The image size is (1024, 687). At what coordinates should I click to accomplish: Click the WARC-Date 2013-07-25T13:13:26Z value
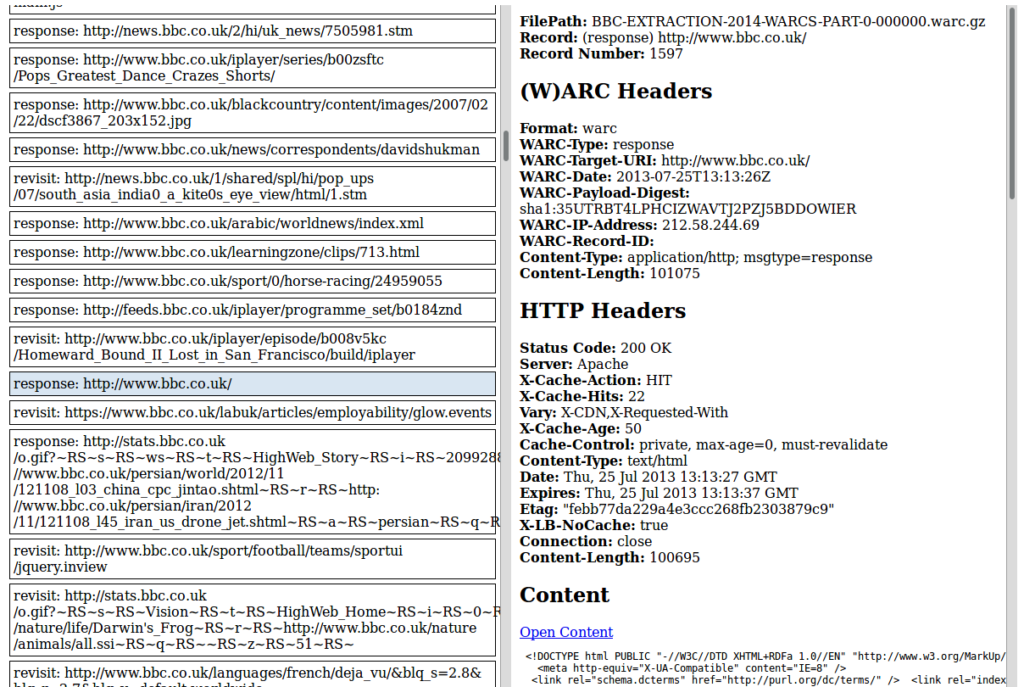click(694, 177)
